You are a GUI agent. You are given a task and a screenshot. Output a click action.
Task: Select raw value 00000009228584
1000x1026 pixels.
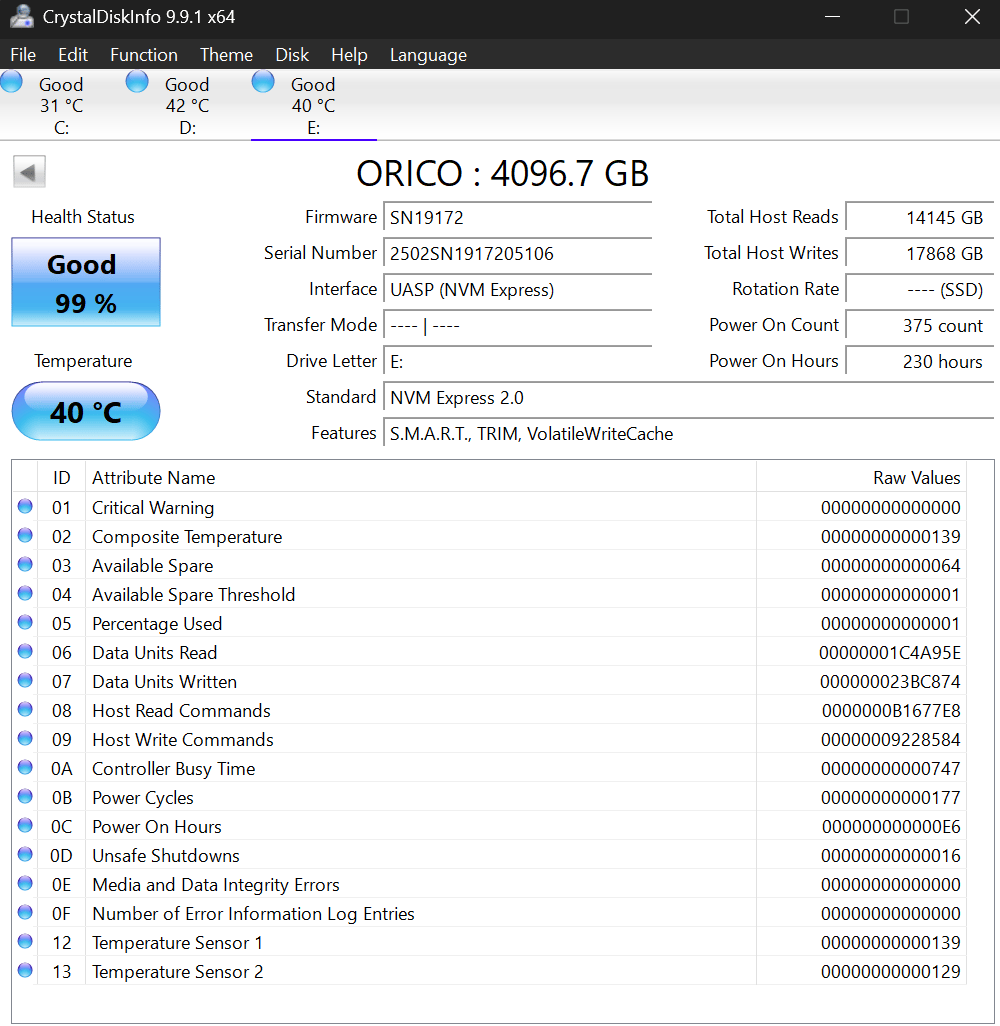pos(891,740)
